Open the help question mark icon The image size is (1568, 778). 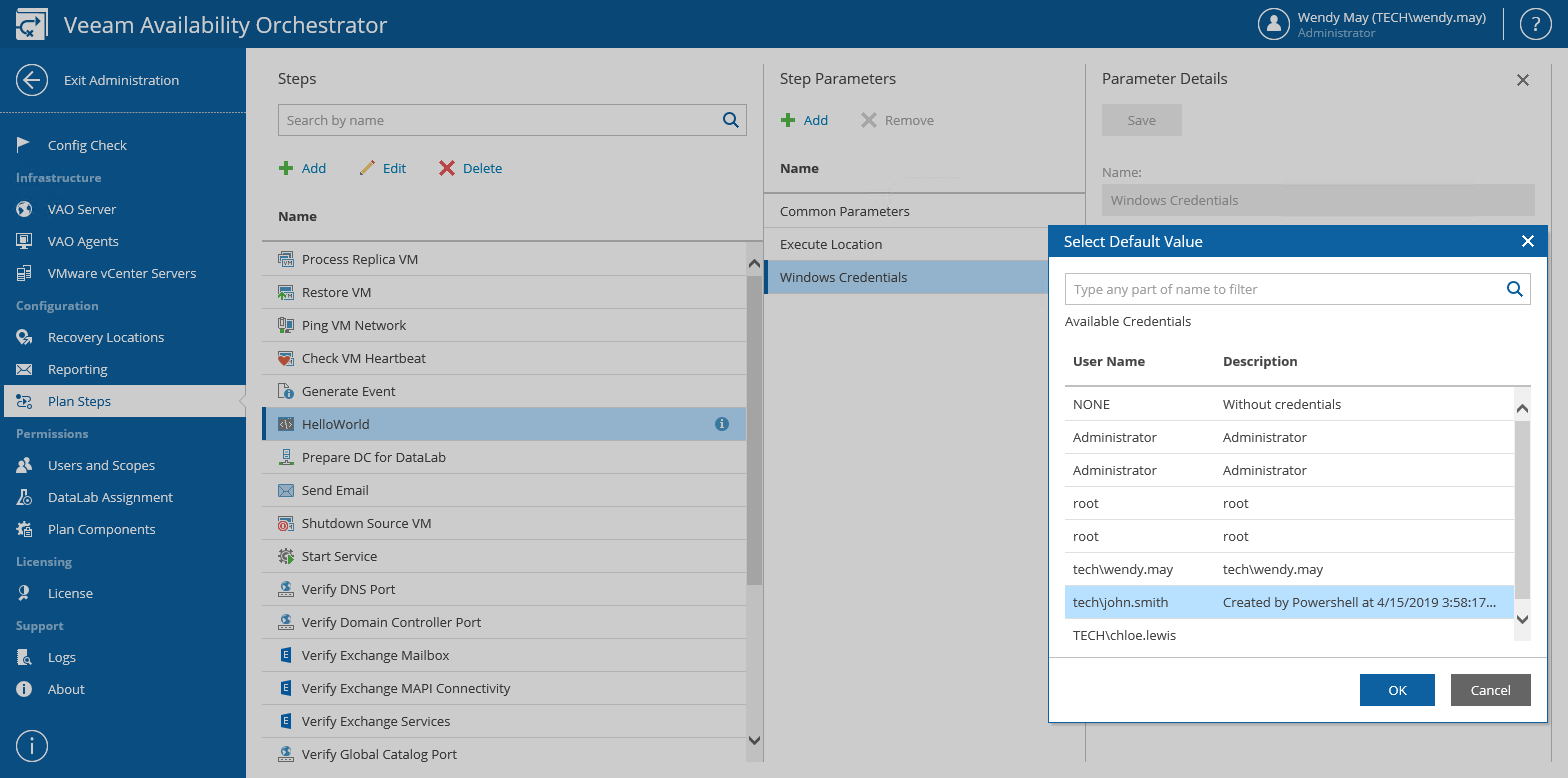(1535, 25)
